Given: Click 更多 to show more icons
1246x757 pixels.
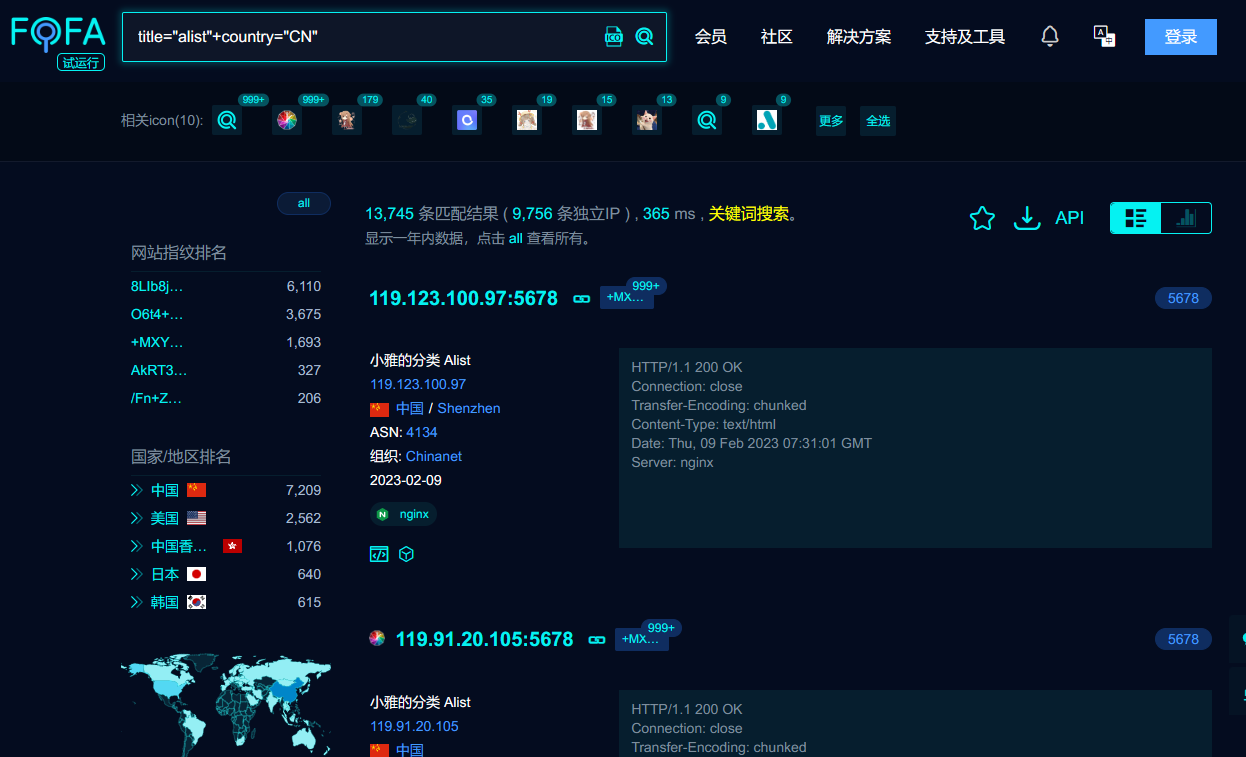Looking at the screenshot, I should point(831,121).
